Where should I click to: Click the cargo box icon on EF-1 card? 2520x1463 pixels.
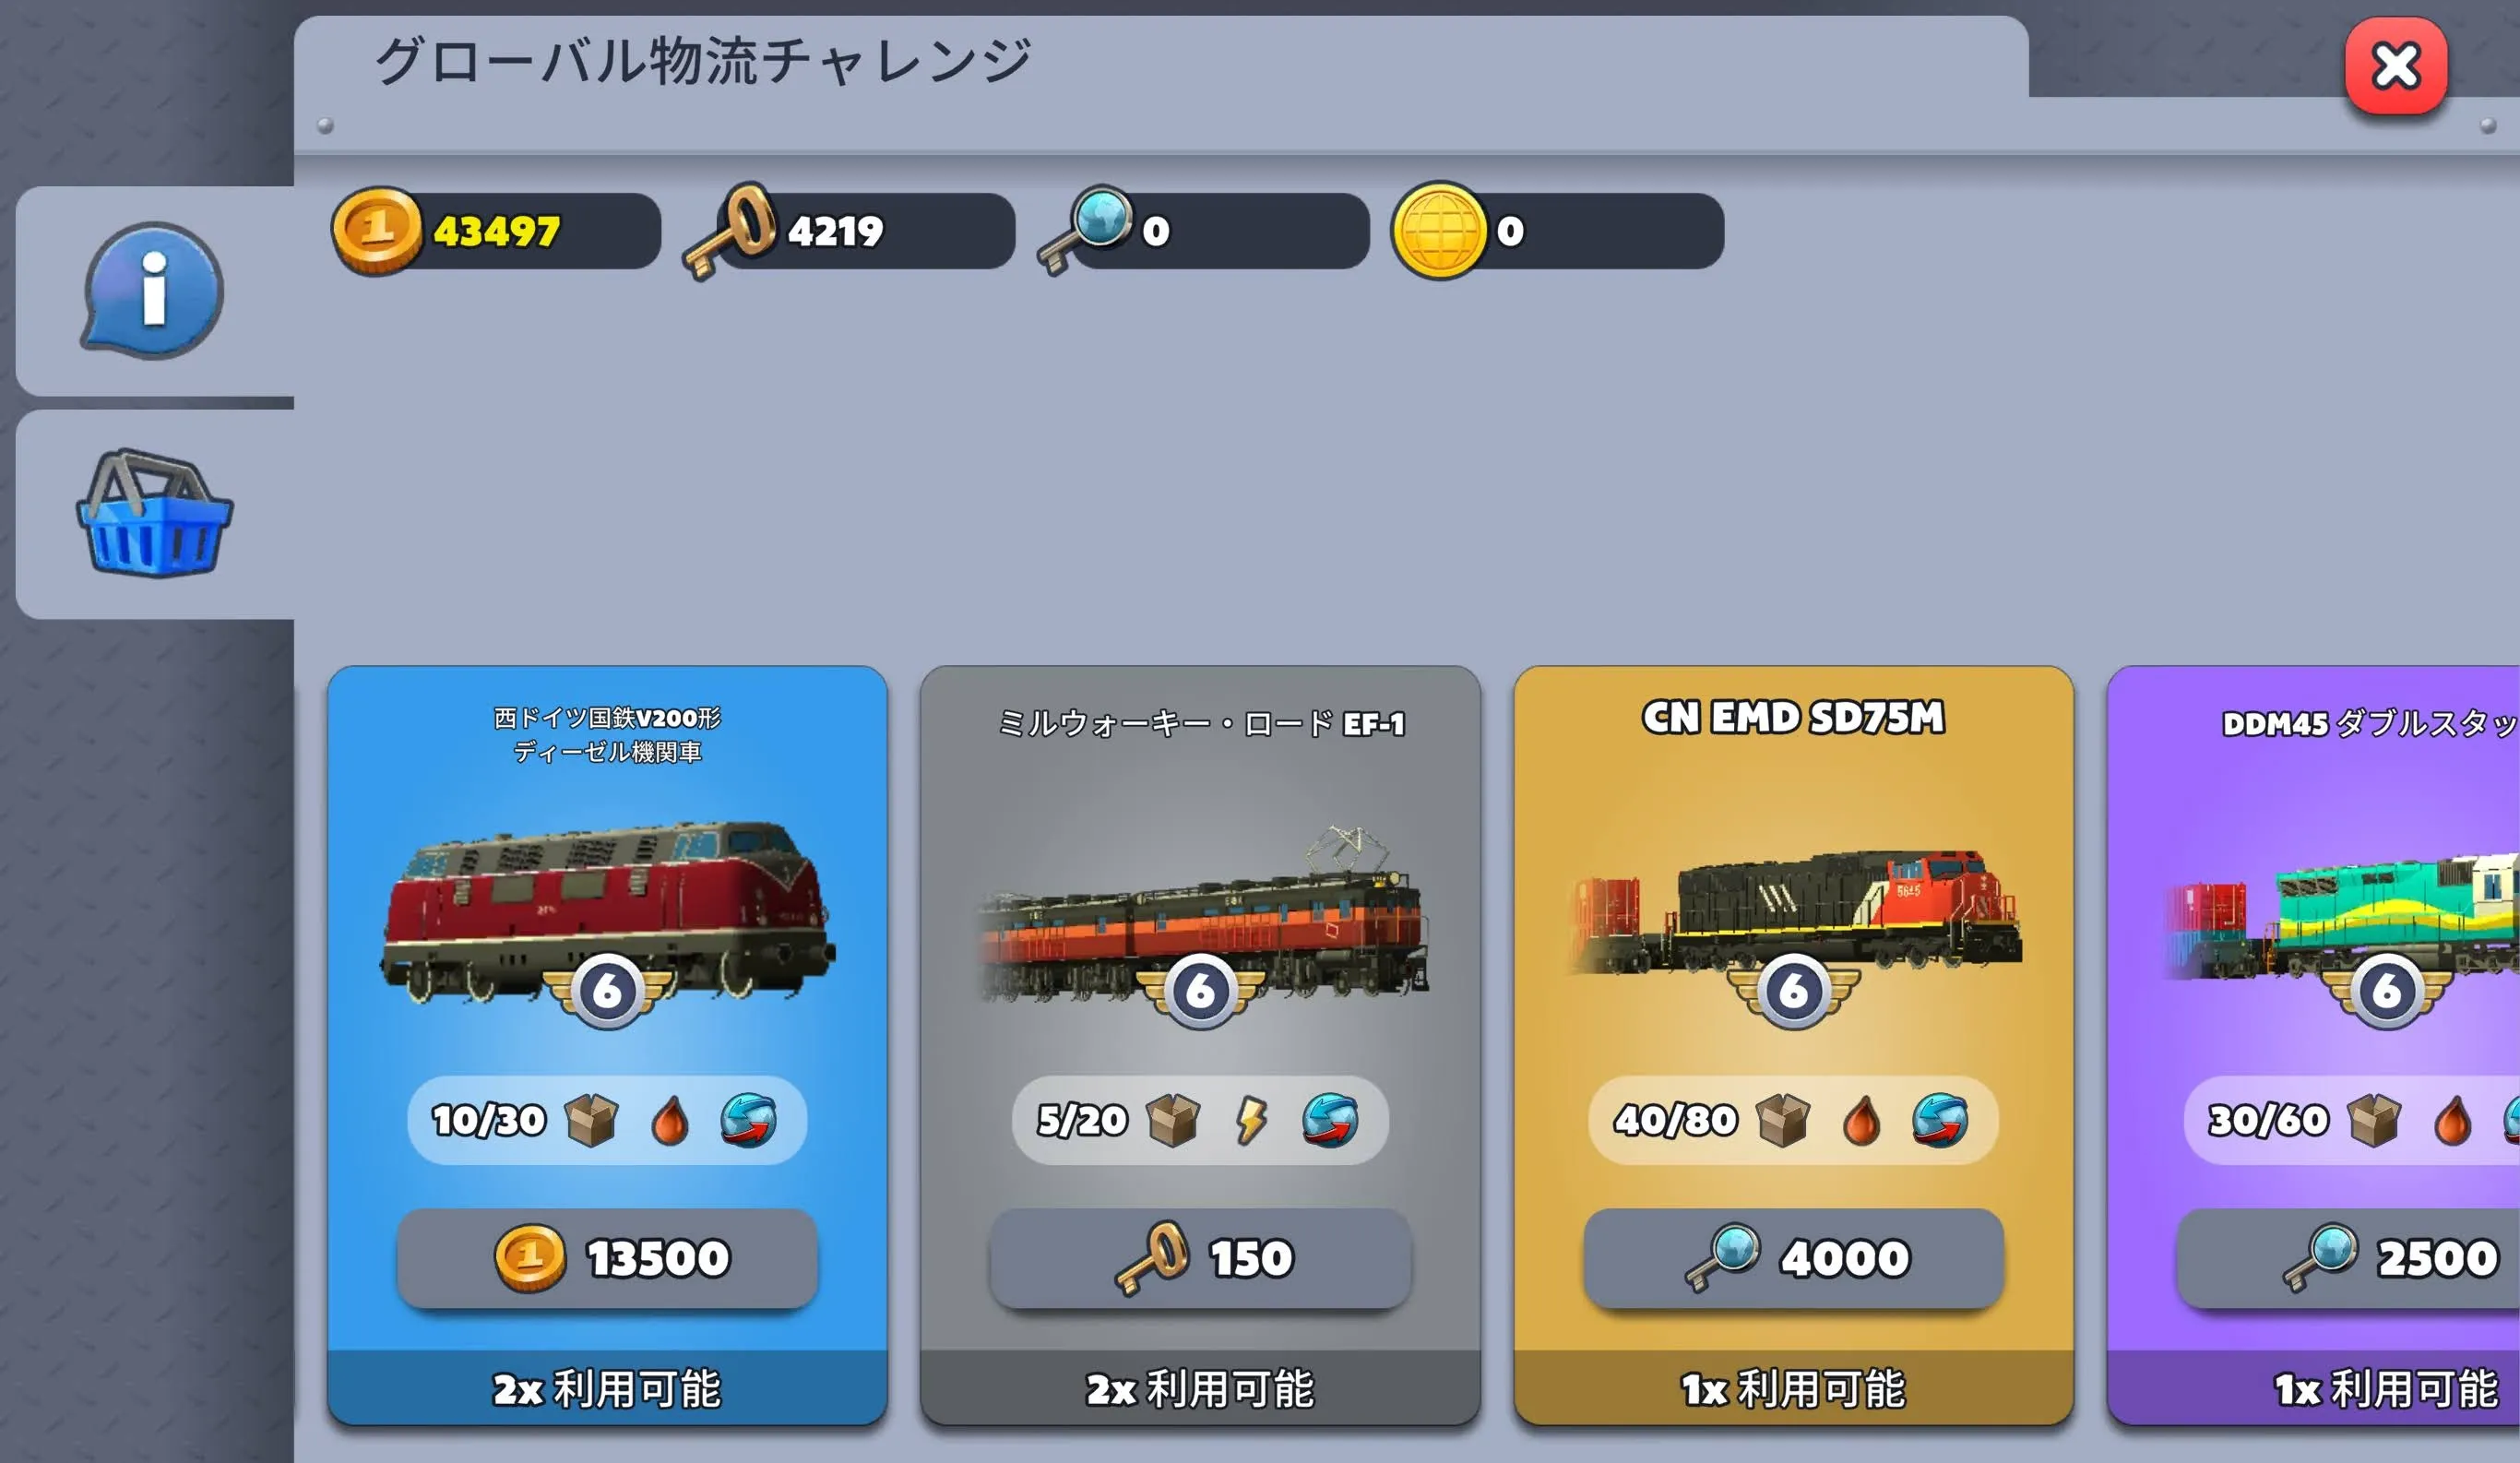pos(1173,1119)
